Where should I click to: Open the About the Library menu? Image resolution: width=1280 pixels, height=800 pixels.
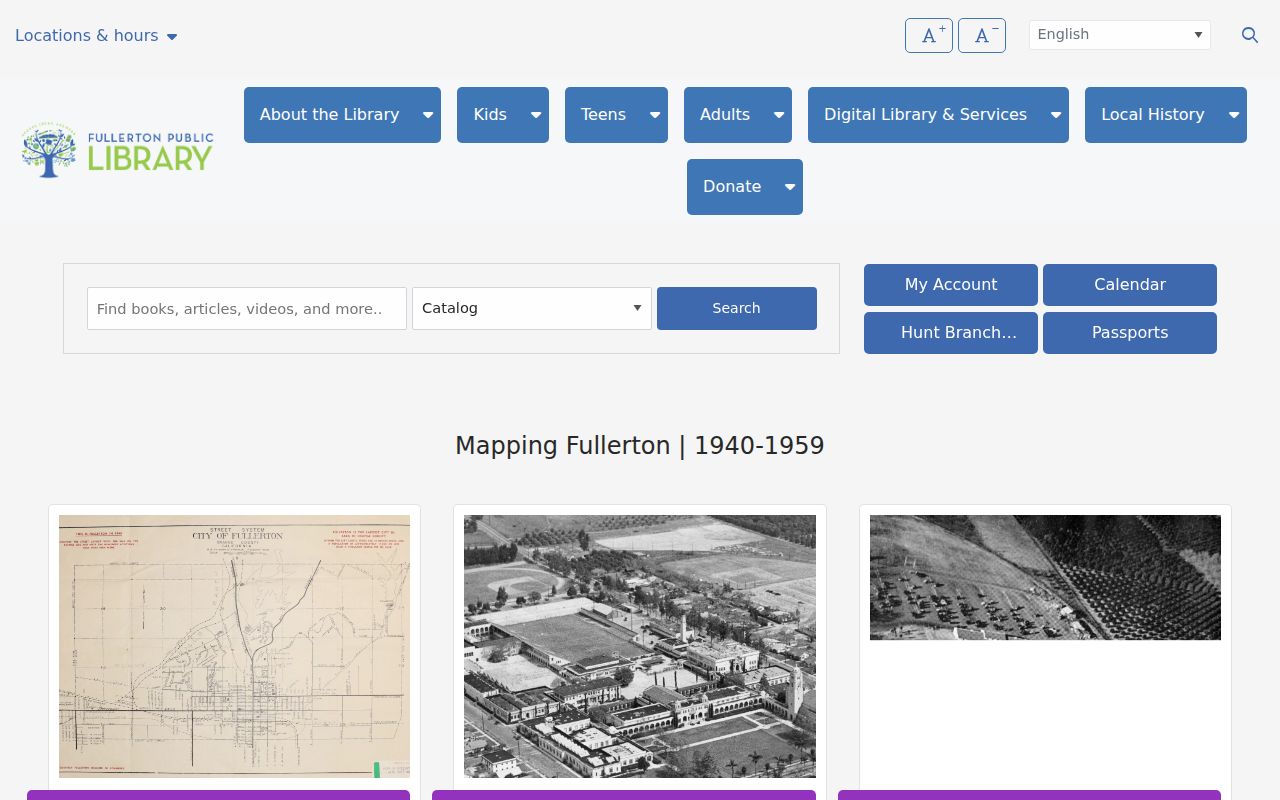[x=330, y=115]
